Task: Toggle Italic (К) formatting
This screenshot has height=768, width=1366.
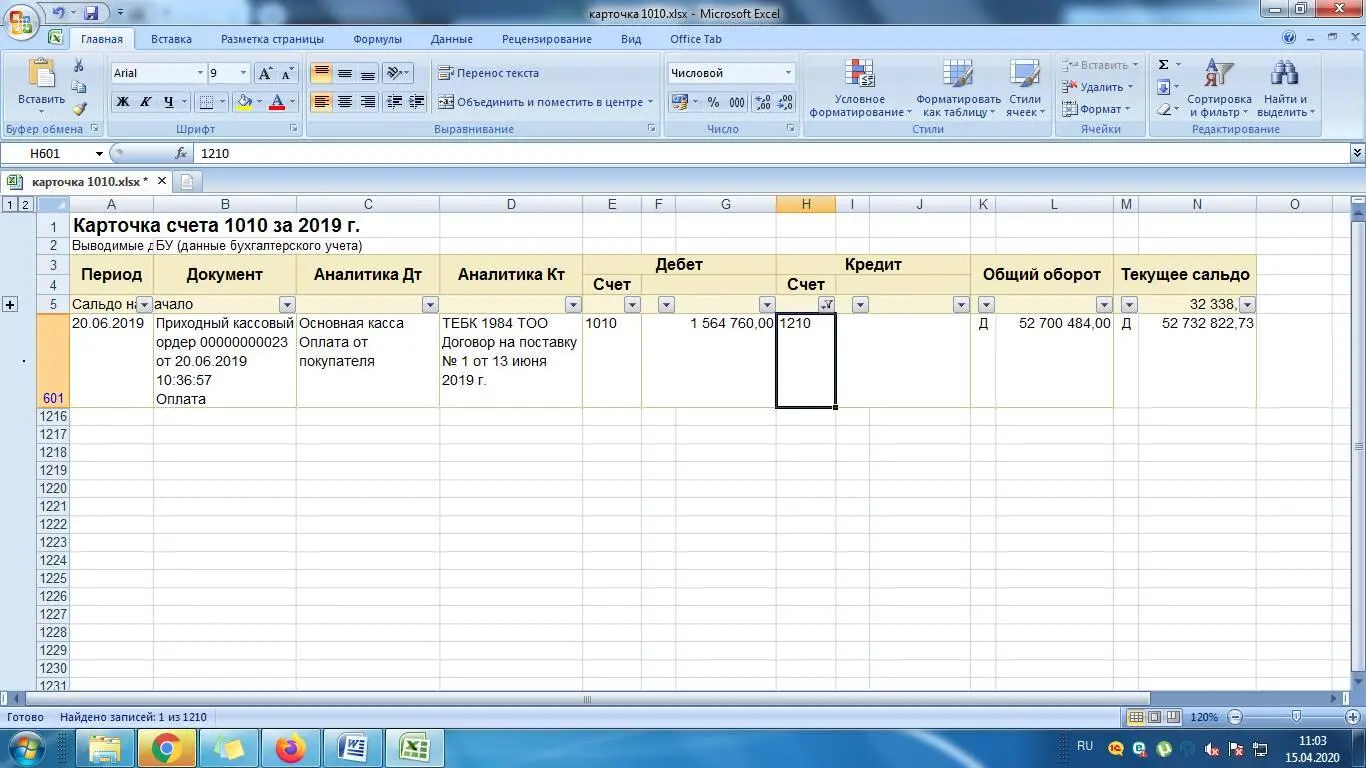Action: tap(145, 102)
